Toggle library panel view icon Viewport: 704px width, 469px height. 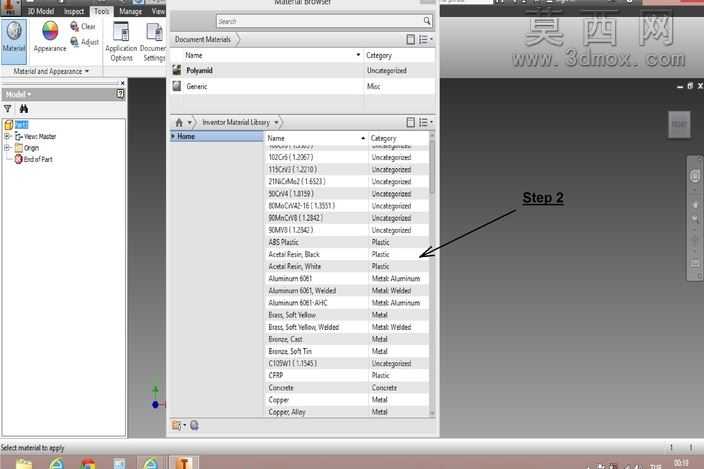410,122
